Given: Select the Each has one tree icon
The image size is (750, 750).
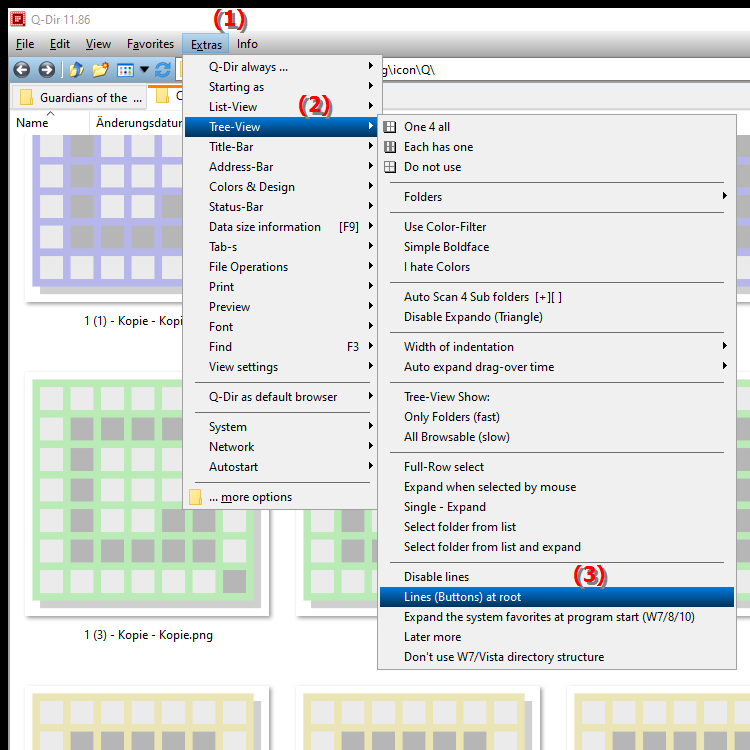Looking at the screenshot, I should (390, 147).
